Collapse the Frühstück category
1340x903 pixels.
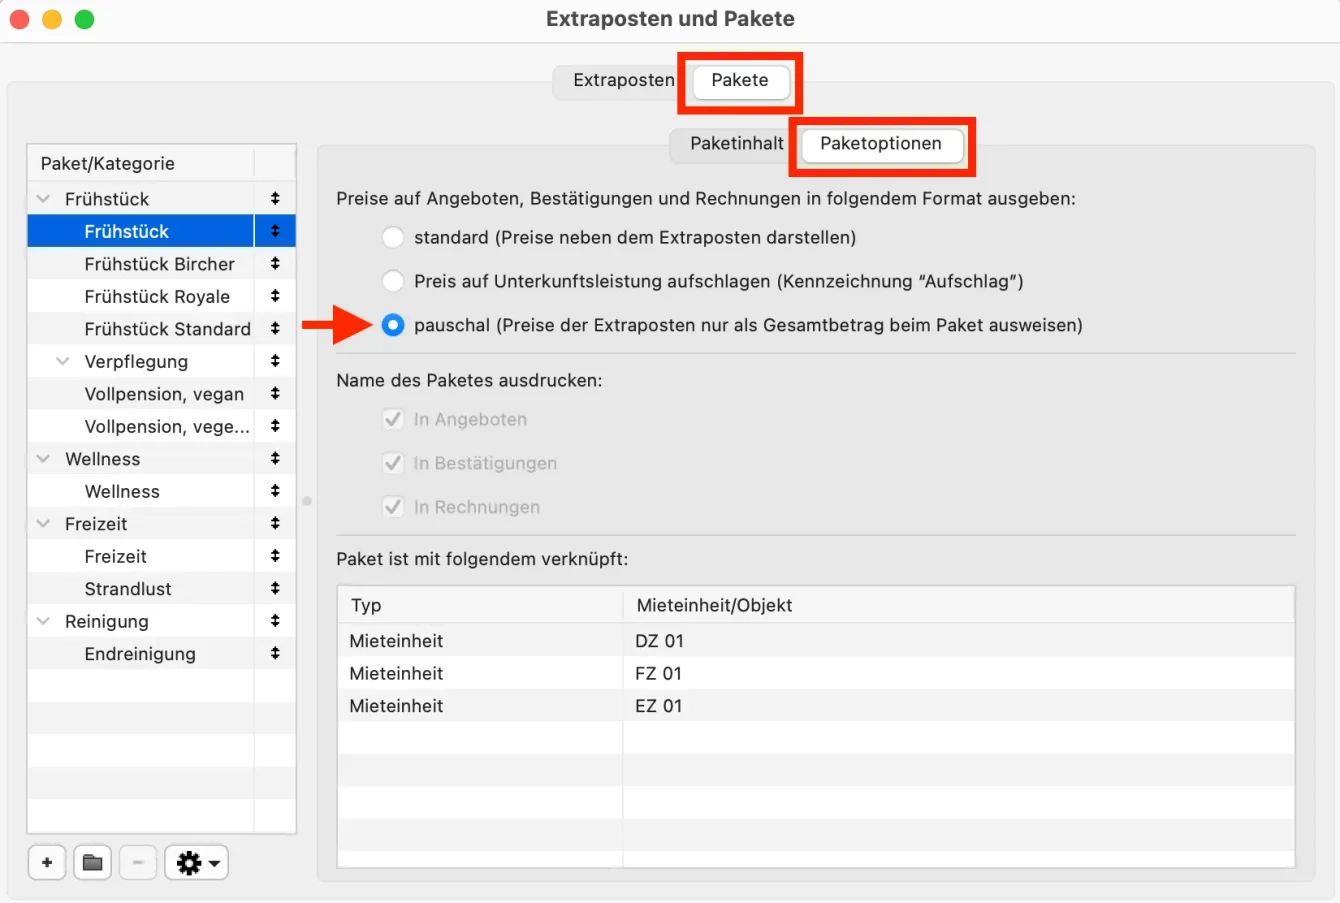tap(44, 199)
